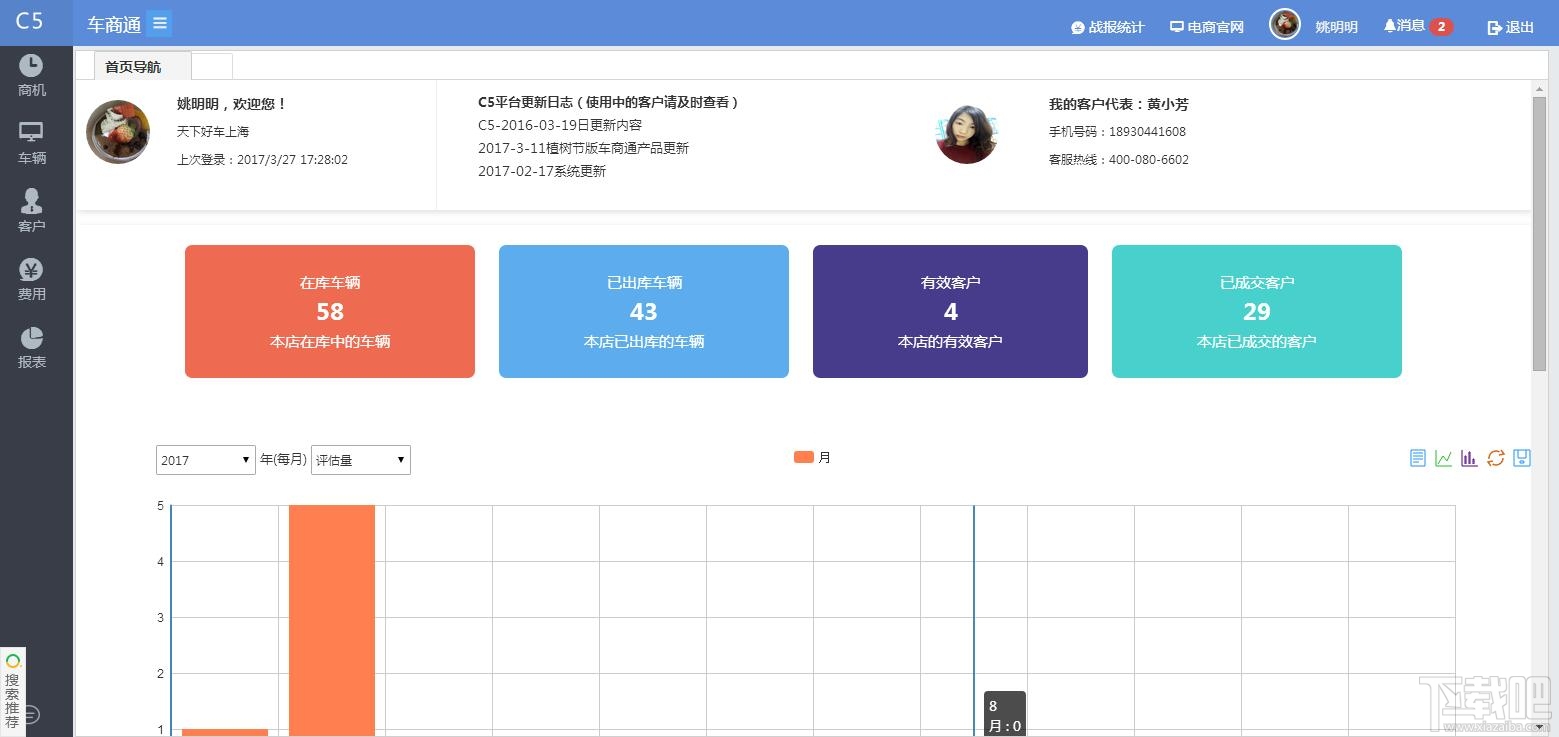
Task: Open the 车辆 vehicles section in sidebar
Action: point(32,144)
